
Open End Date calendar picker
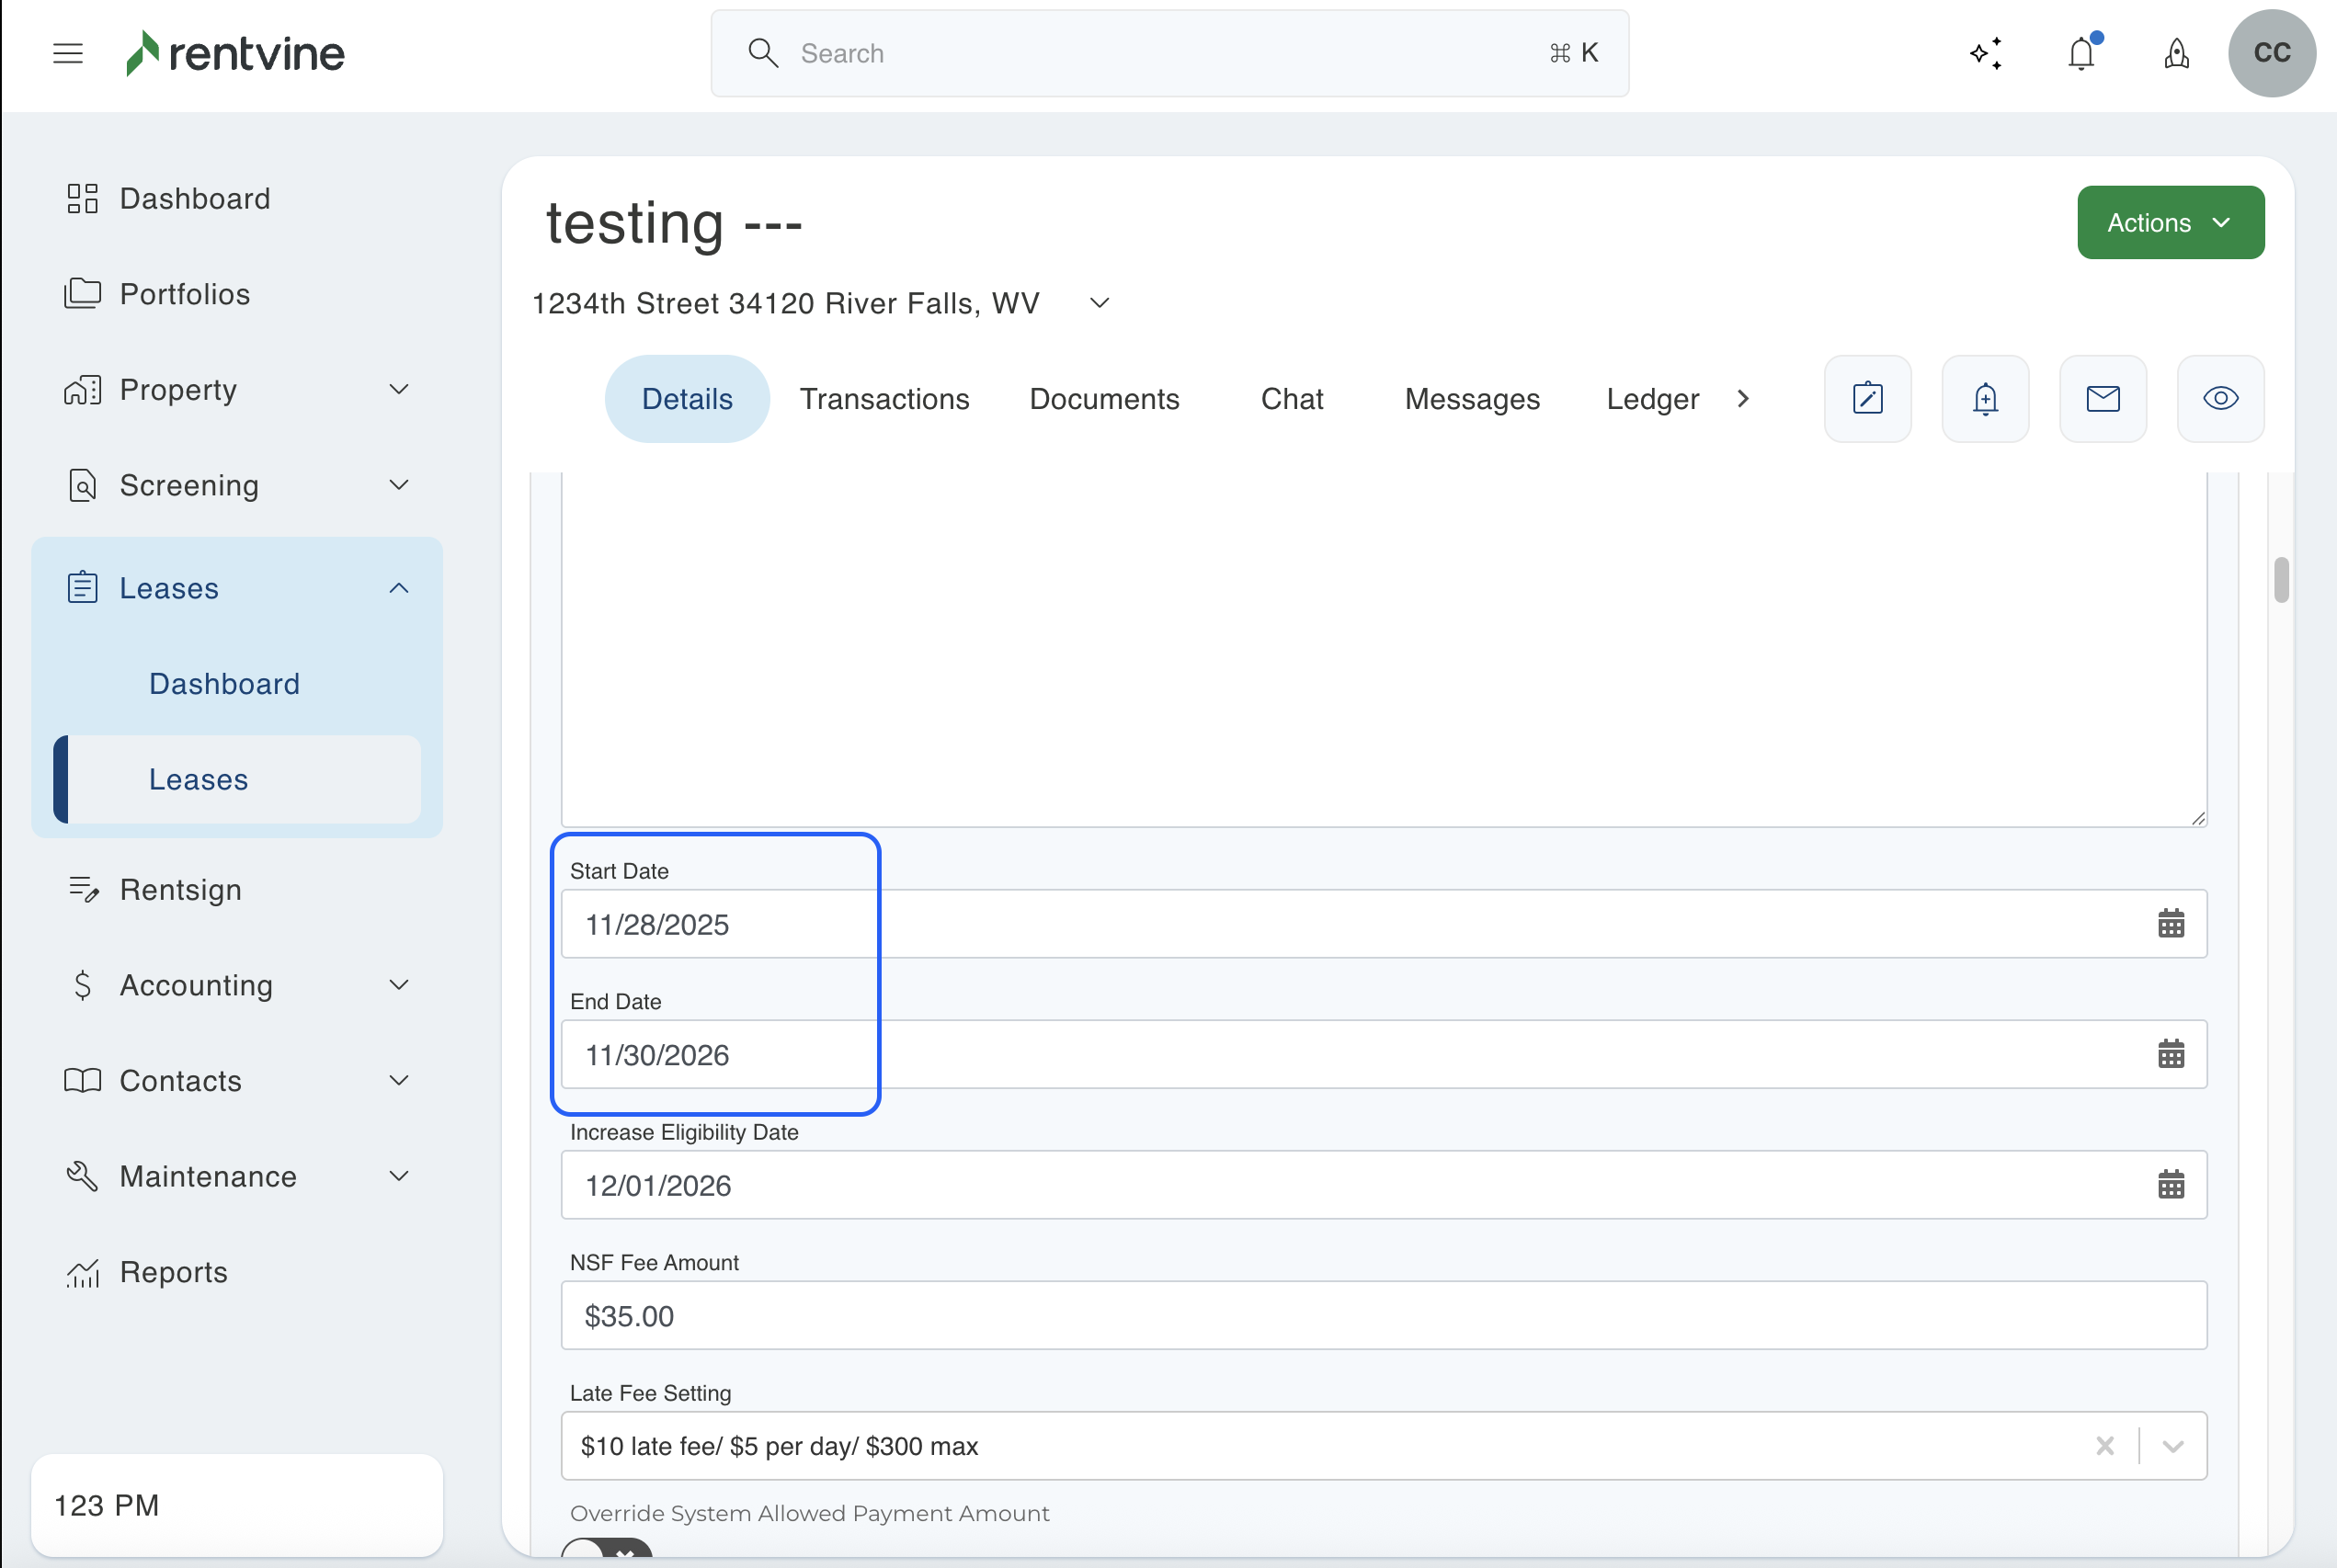(x=2170, y=1054)
